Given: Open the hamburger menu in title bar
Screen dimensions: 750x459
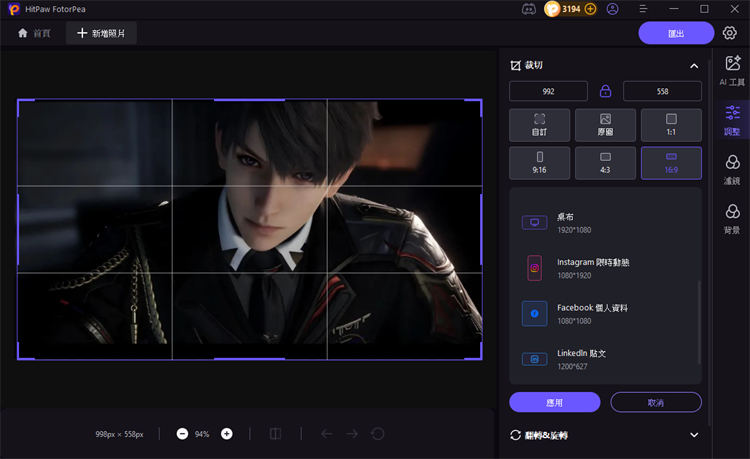Looking at the screenshot, I should (643, 9).
